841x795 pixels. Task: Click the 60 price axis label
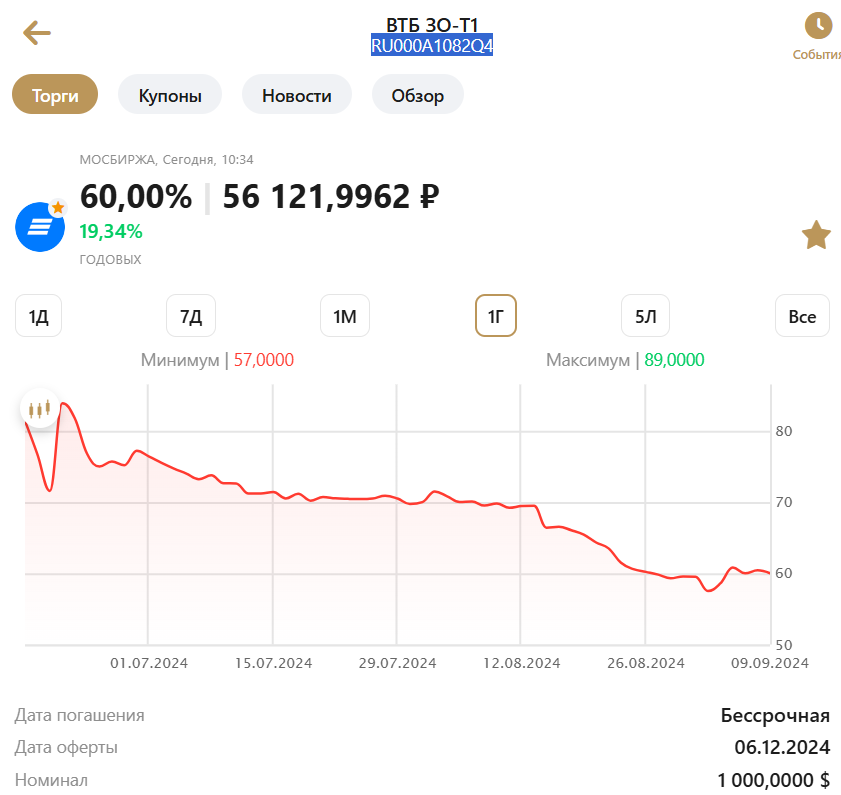[x=784, y=573]
